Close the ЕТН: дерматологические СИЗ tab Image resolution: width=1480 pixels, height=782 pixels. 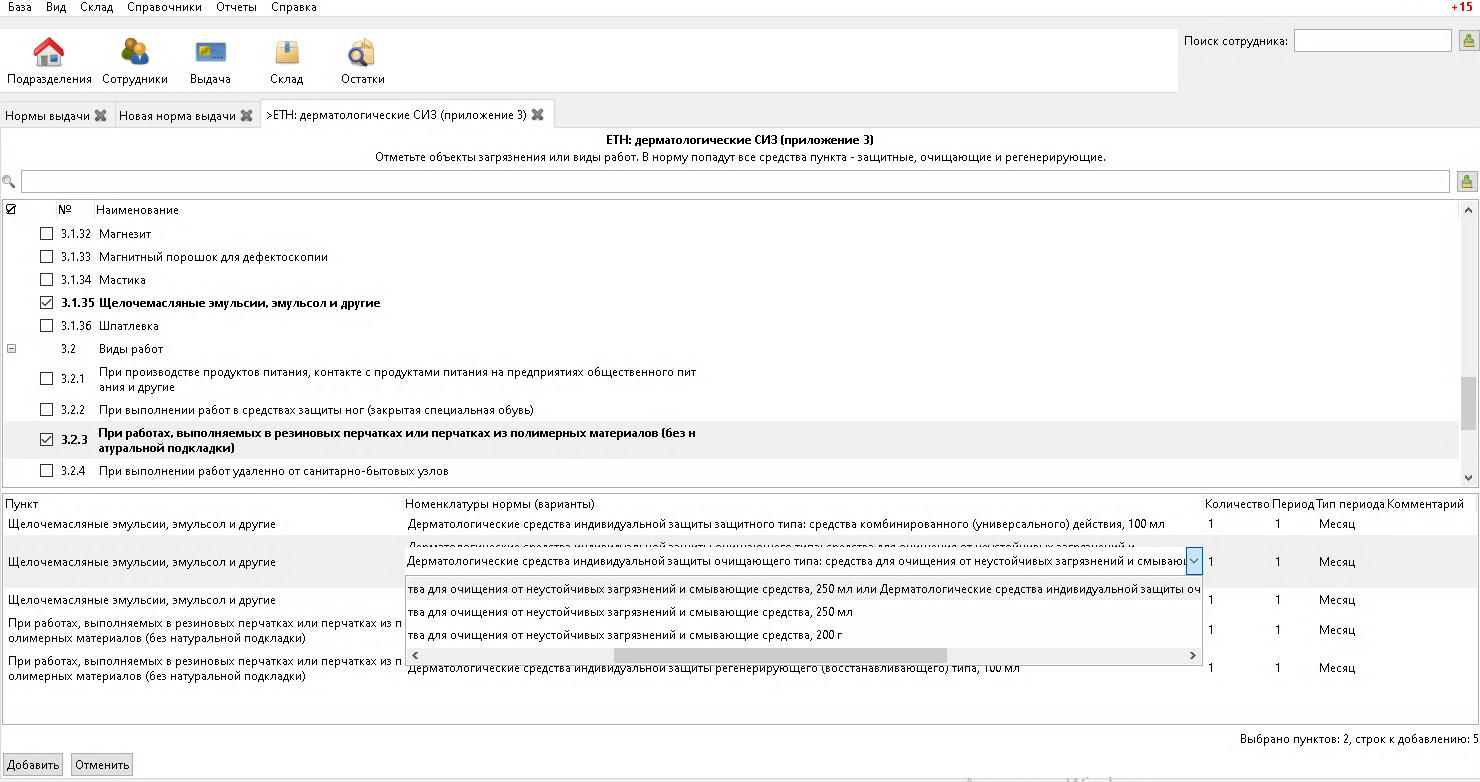(x=537, y=114)
